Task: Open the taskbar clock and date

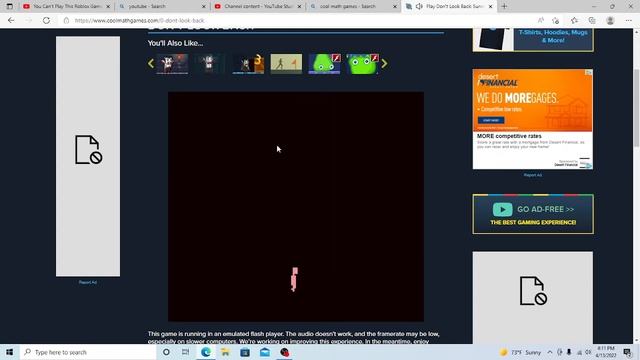Action: tap(606, 352)
